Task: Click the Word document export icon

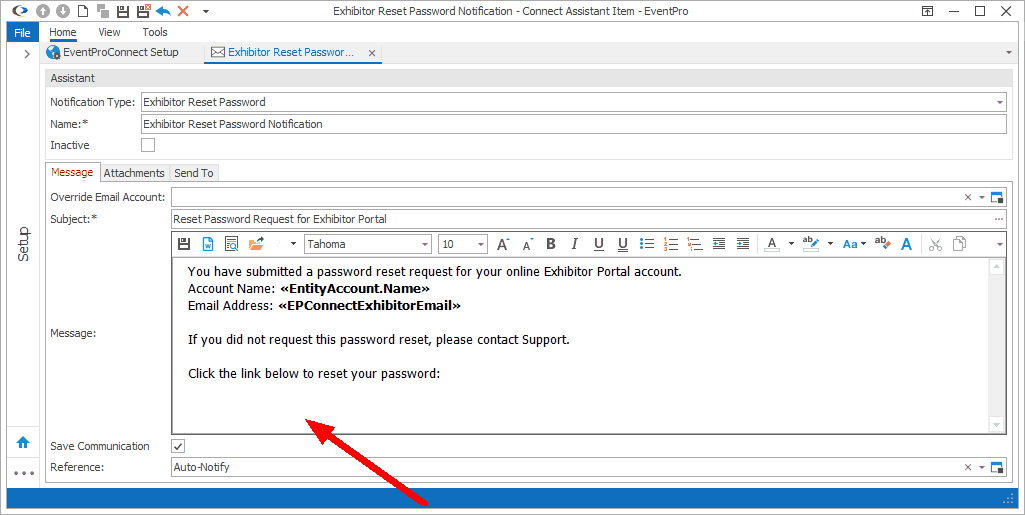Action: point(208,244)
